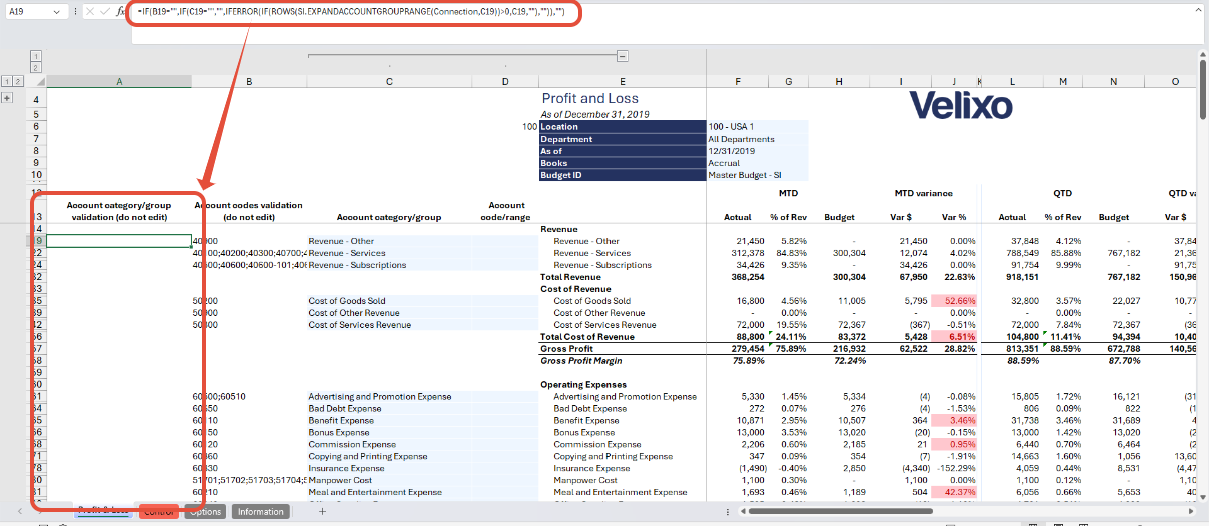Select column O header
1209x526 pixels.
[x=1175, y=81]
